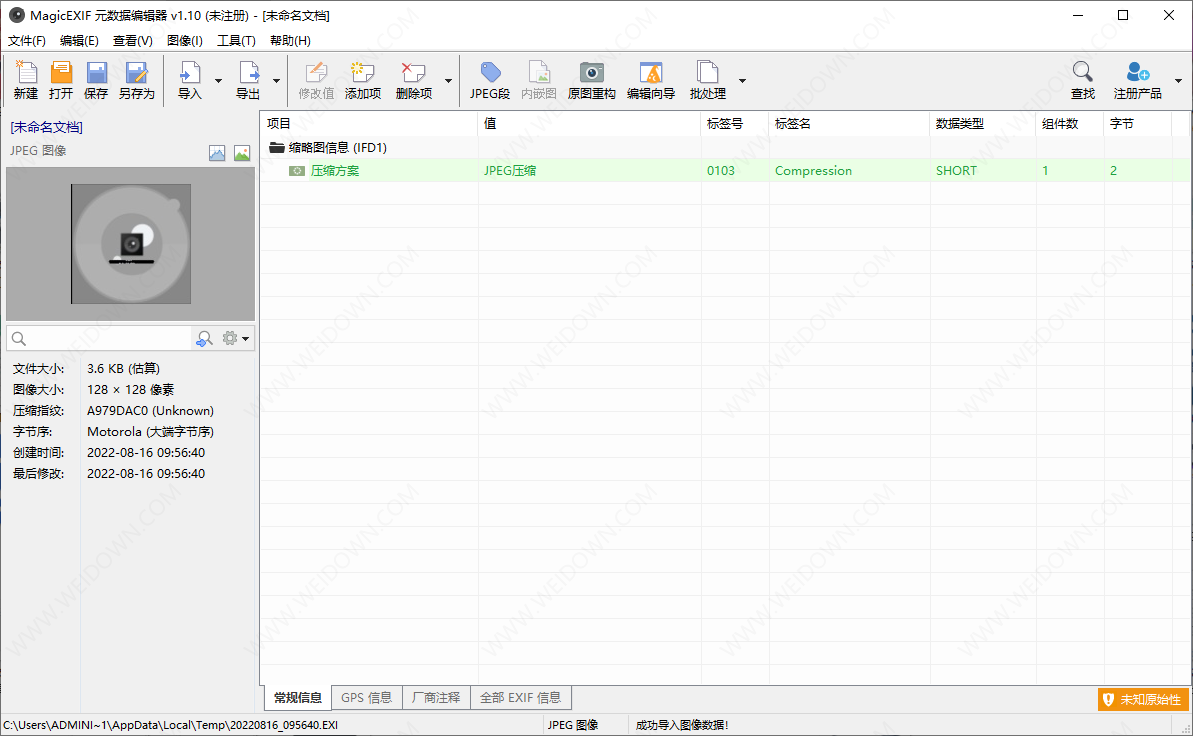This screenshot has height=736, width=1193.
Task: Click the 成功导入图像数据! status message
Action: [x=682, y=725]
